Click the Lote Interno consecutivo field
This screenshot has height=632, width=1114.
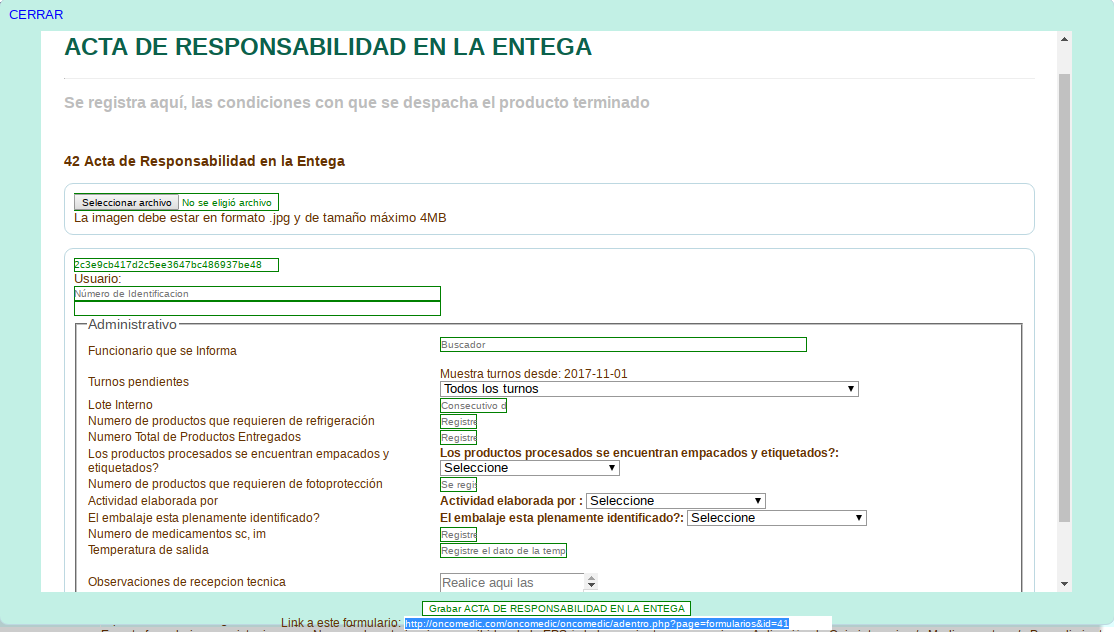pyautogui.click(x=473, y=406)
